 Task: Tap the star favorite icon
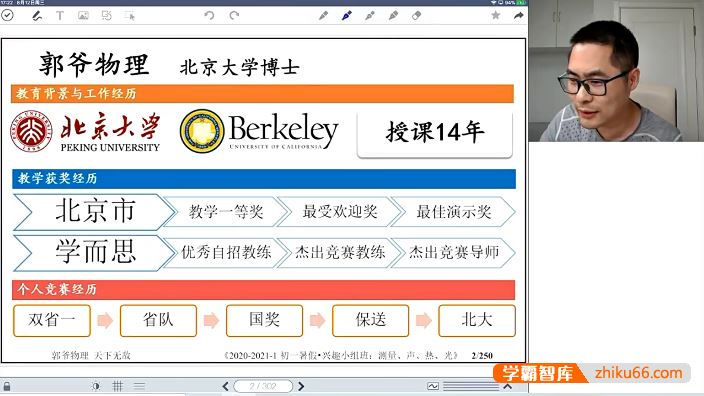(496, 15)
